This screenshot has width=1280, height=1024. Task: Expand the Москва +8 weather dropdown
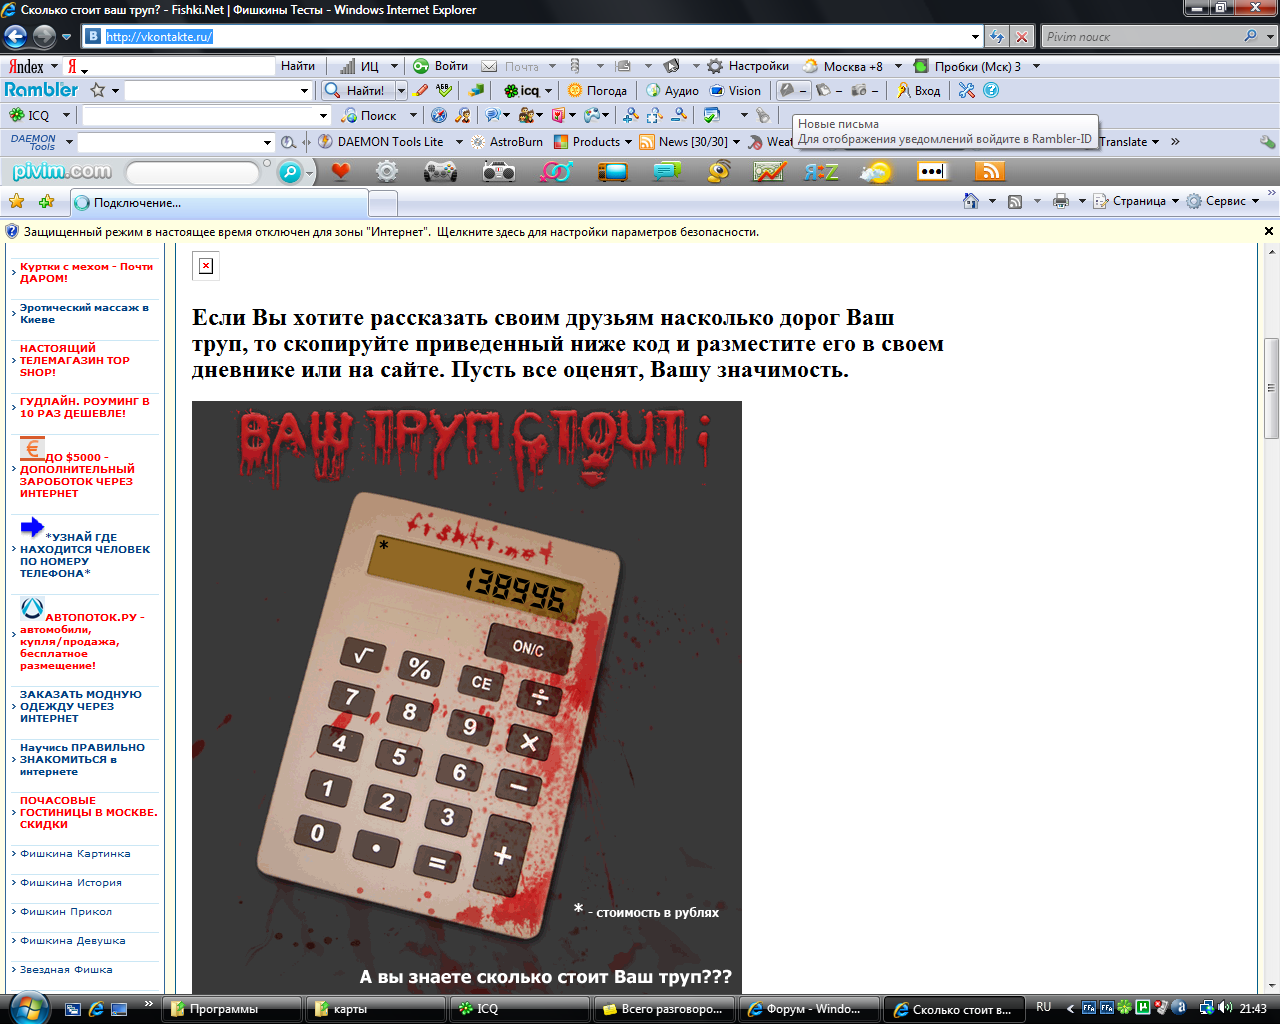point(898,66)
